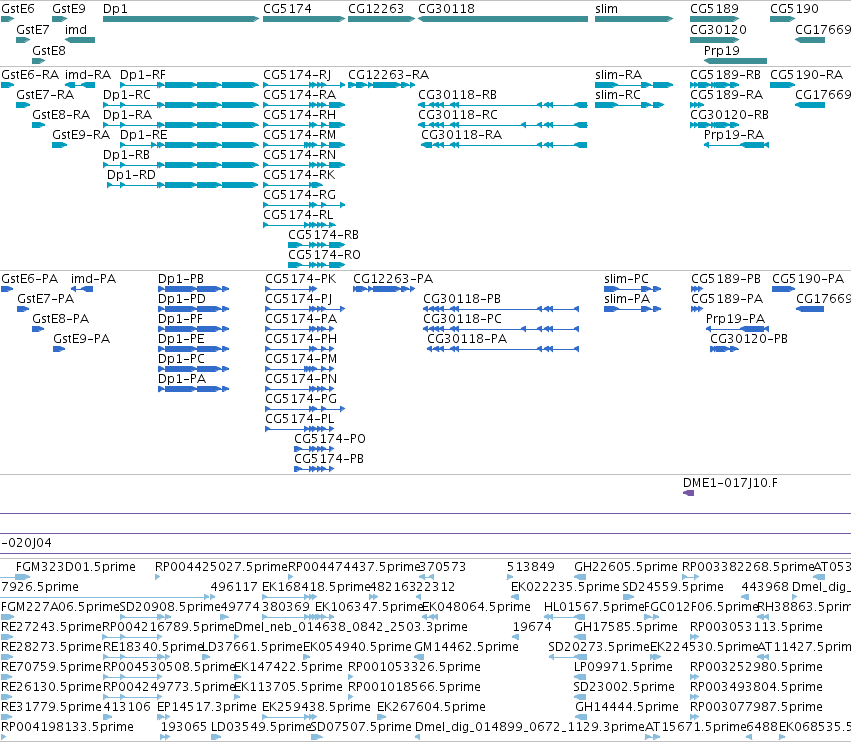Open the CG30118-RC transcript label
The width and height of the screenshot is (851, 742).
tap(458, 115)
